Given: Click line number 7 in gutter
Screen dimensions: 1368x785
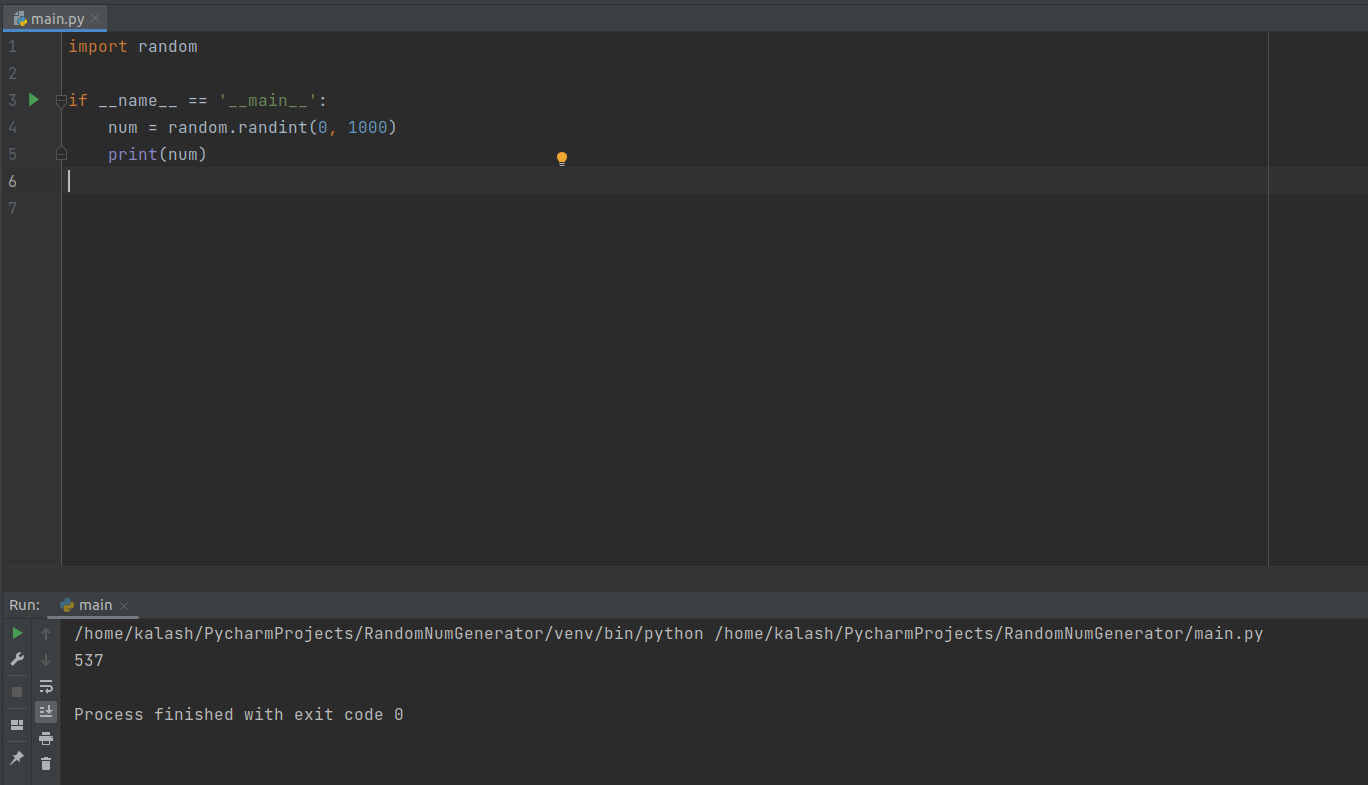Looking at the screenshot, I should pyautogui.click(x=12, y=208).
